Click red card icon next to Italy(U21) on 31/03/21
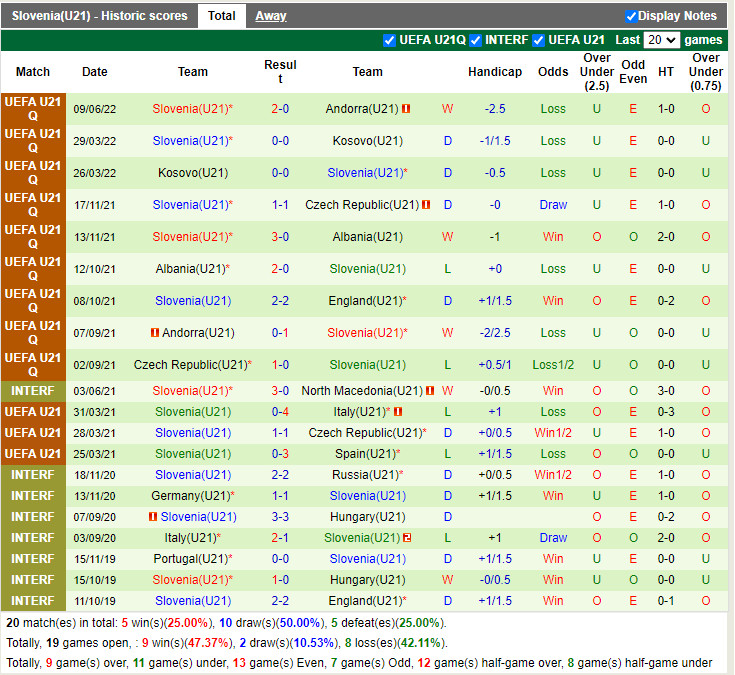 398,412
